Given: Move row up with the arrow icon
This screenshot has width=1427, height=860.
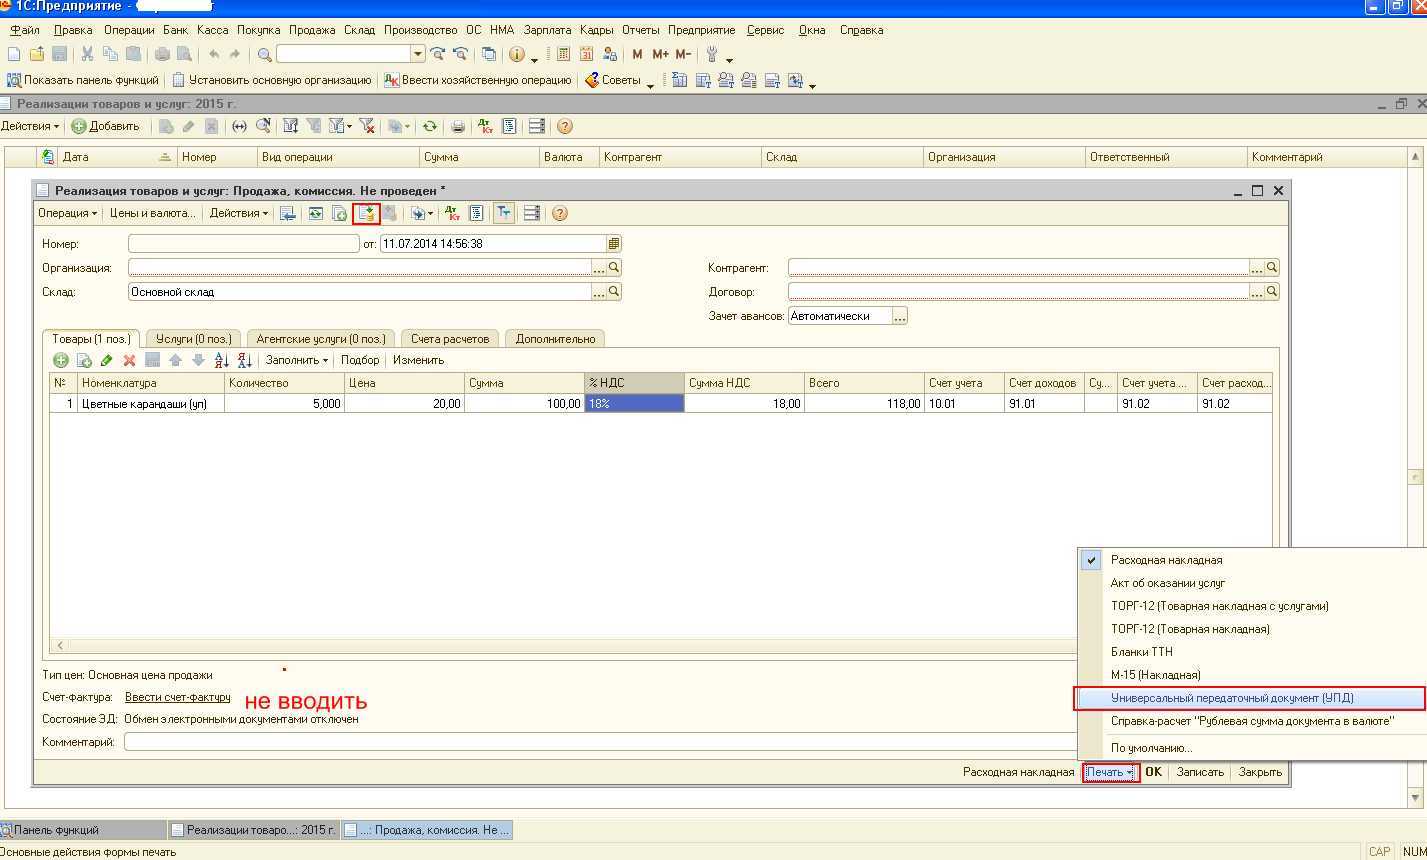Looking at the screenshot, I should [x=175, y=360].
